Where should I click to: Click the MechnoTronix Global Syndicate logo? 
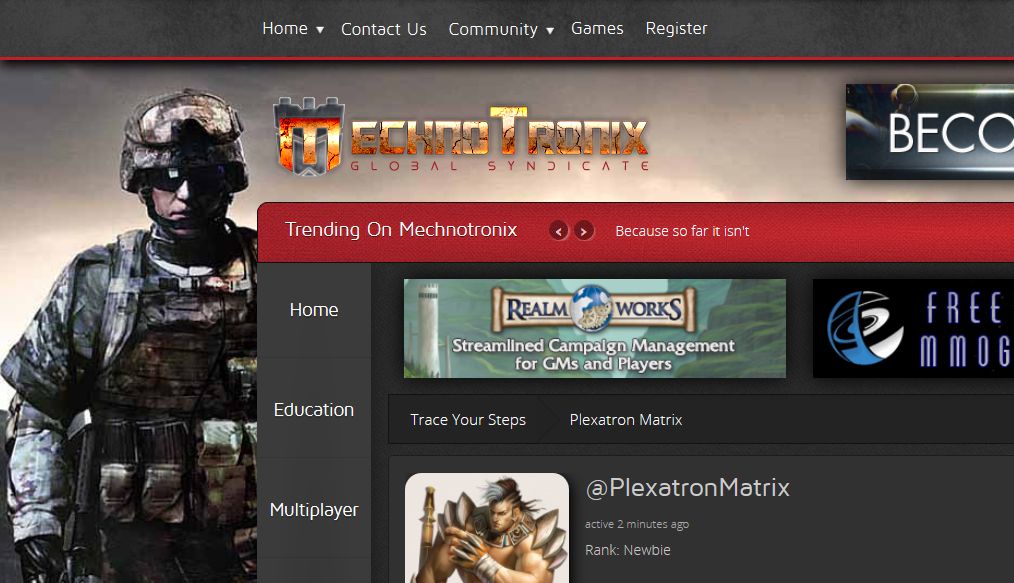coord(461,136)
